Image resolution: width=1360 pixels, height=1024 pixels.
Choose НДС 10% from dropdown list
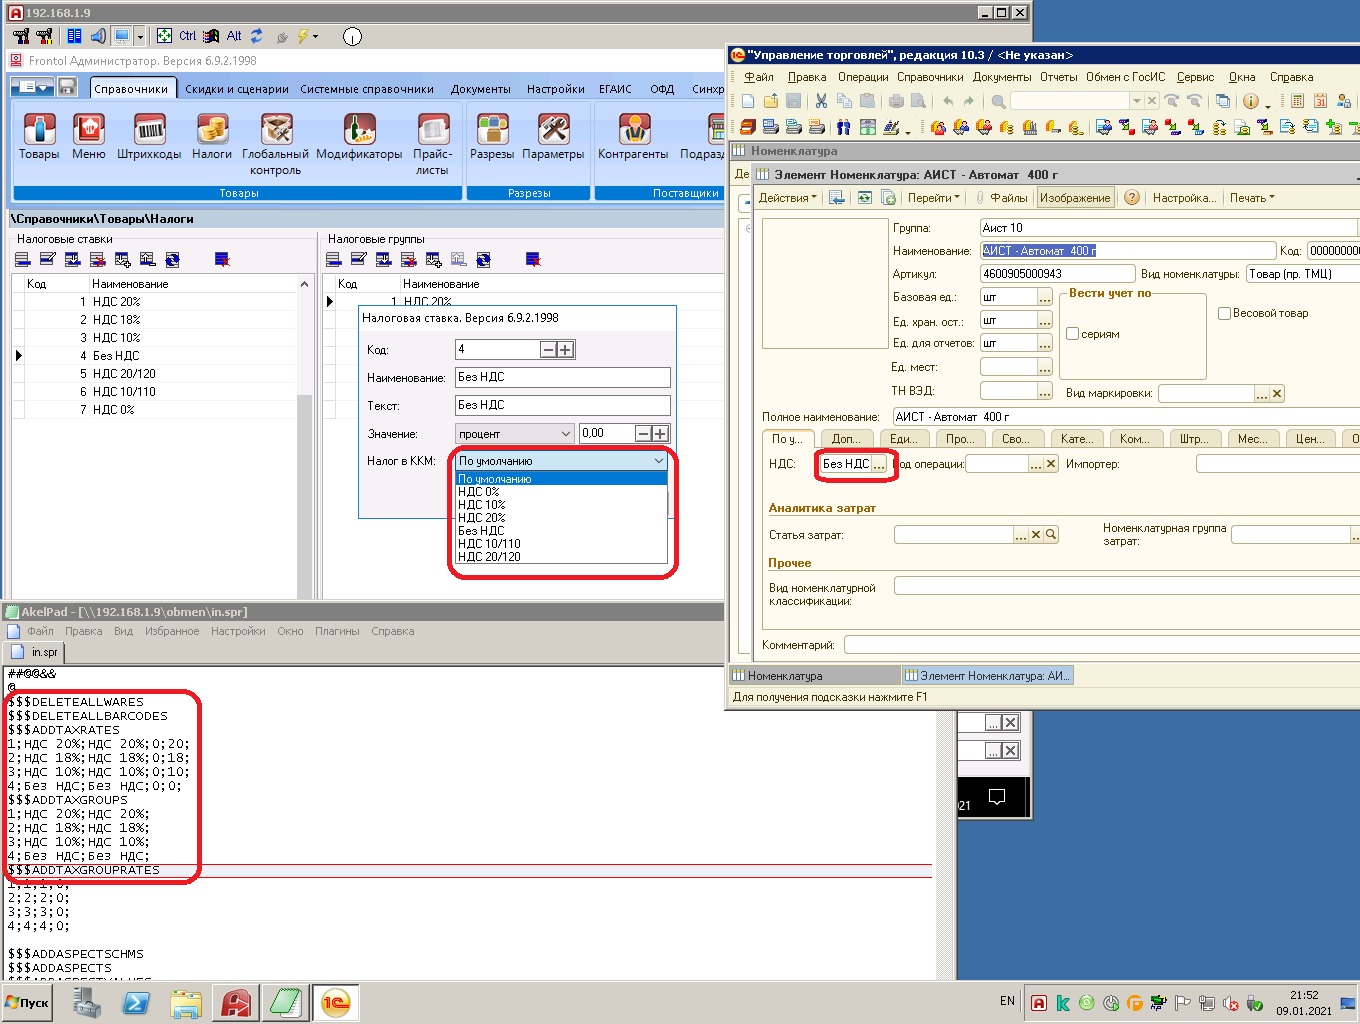click(x=482, y=505)
